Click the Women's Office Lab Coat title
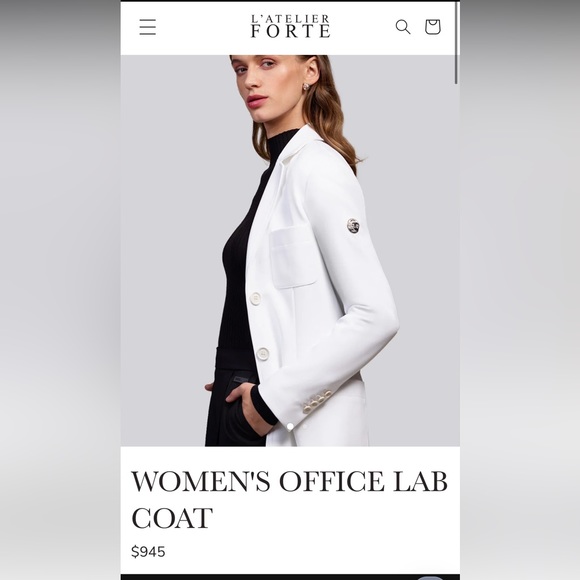Image resolution: width=580 pixels, height=580 pixels. 289,499
